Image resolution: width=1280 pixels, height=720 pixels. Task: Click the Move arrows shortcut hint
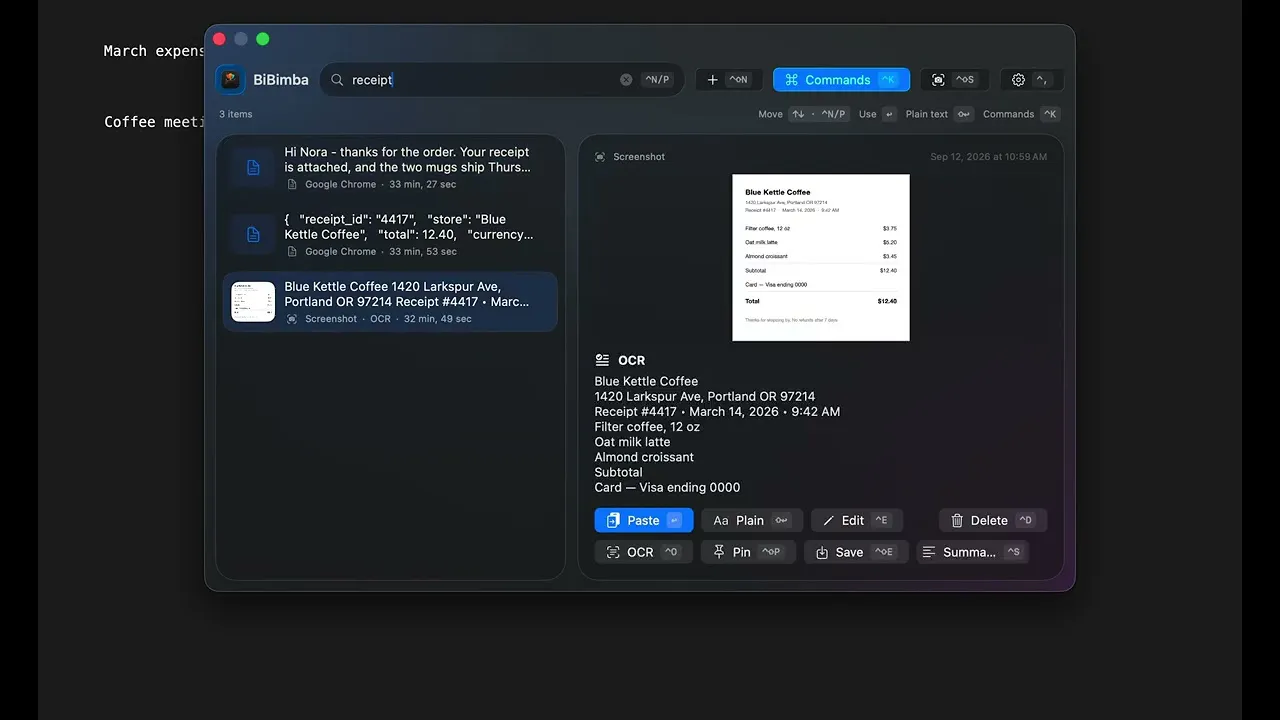point(818,114)
